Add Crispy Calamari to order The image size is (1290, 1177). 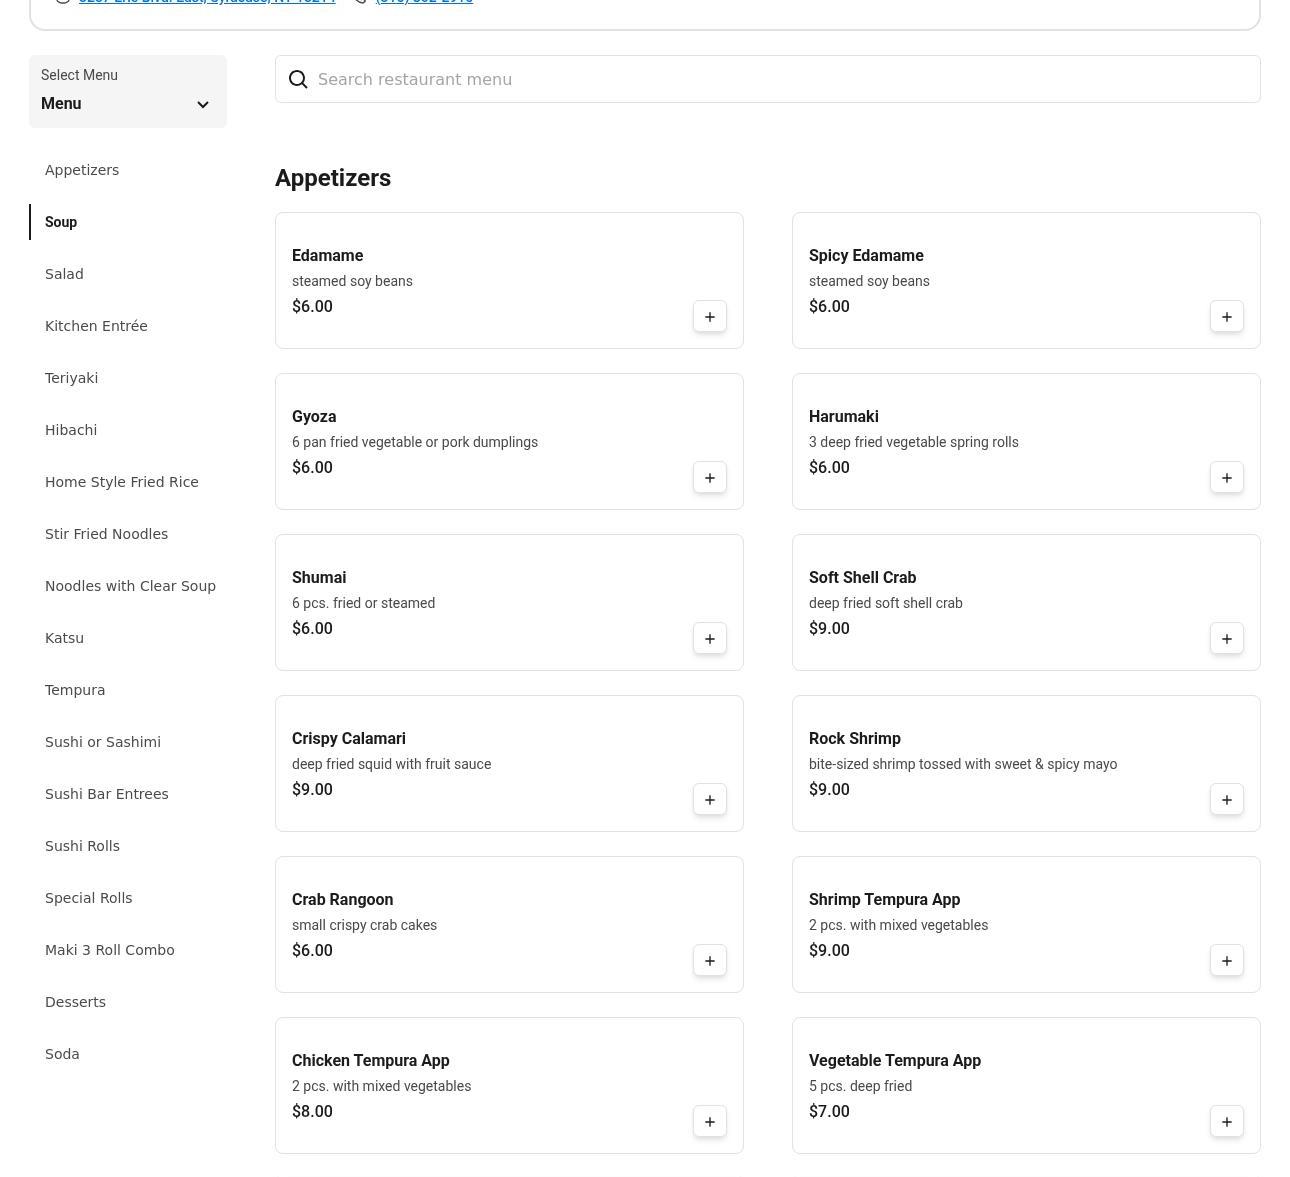[x=709, y=800]
